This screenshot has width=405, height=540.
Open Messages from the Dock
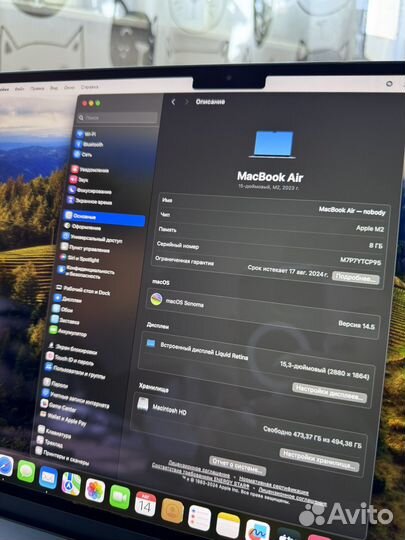[x=26, y=471]
